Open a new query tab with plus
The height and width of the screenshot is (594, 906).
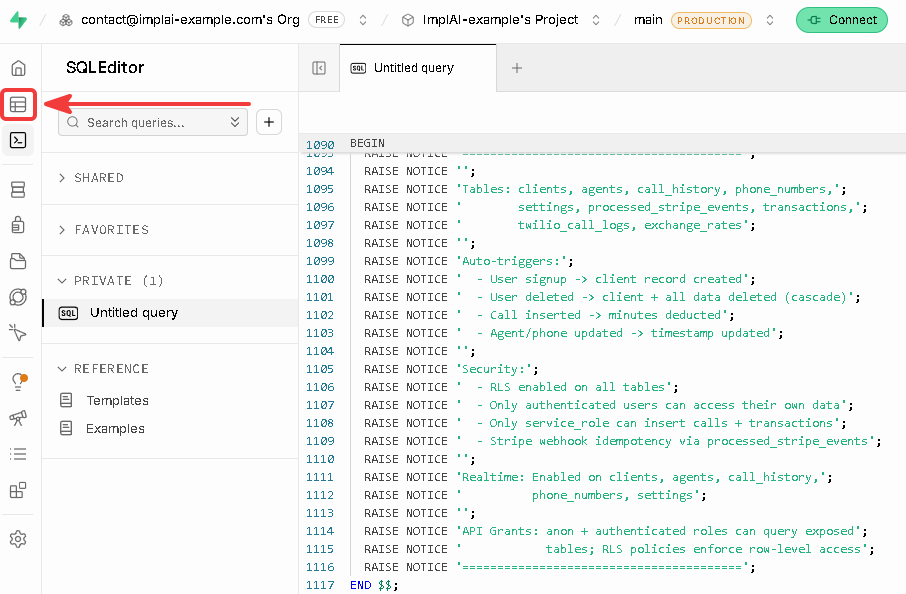tap(517, 68)
